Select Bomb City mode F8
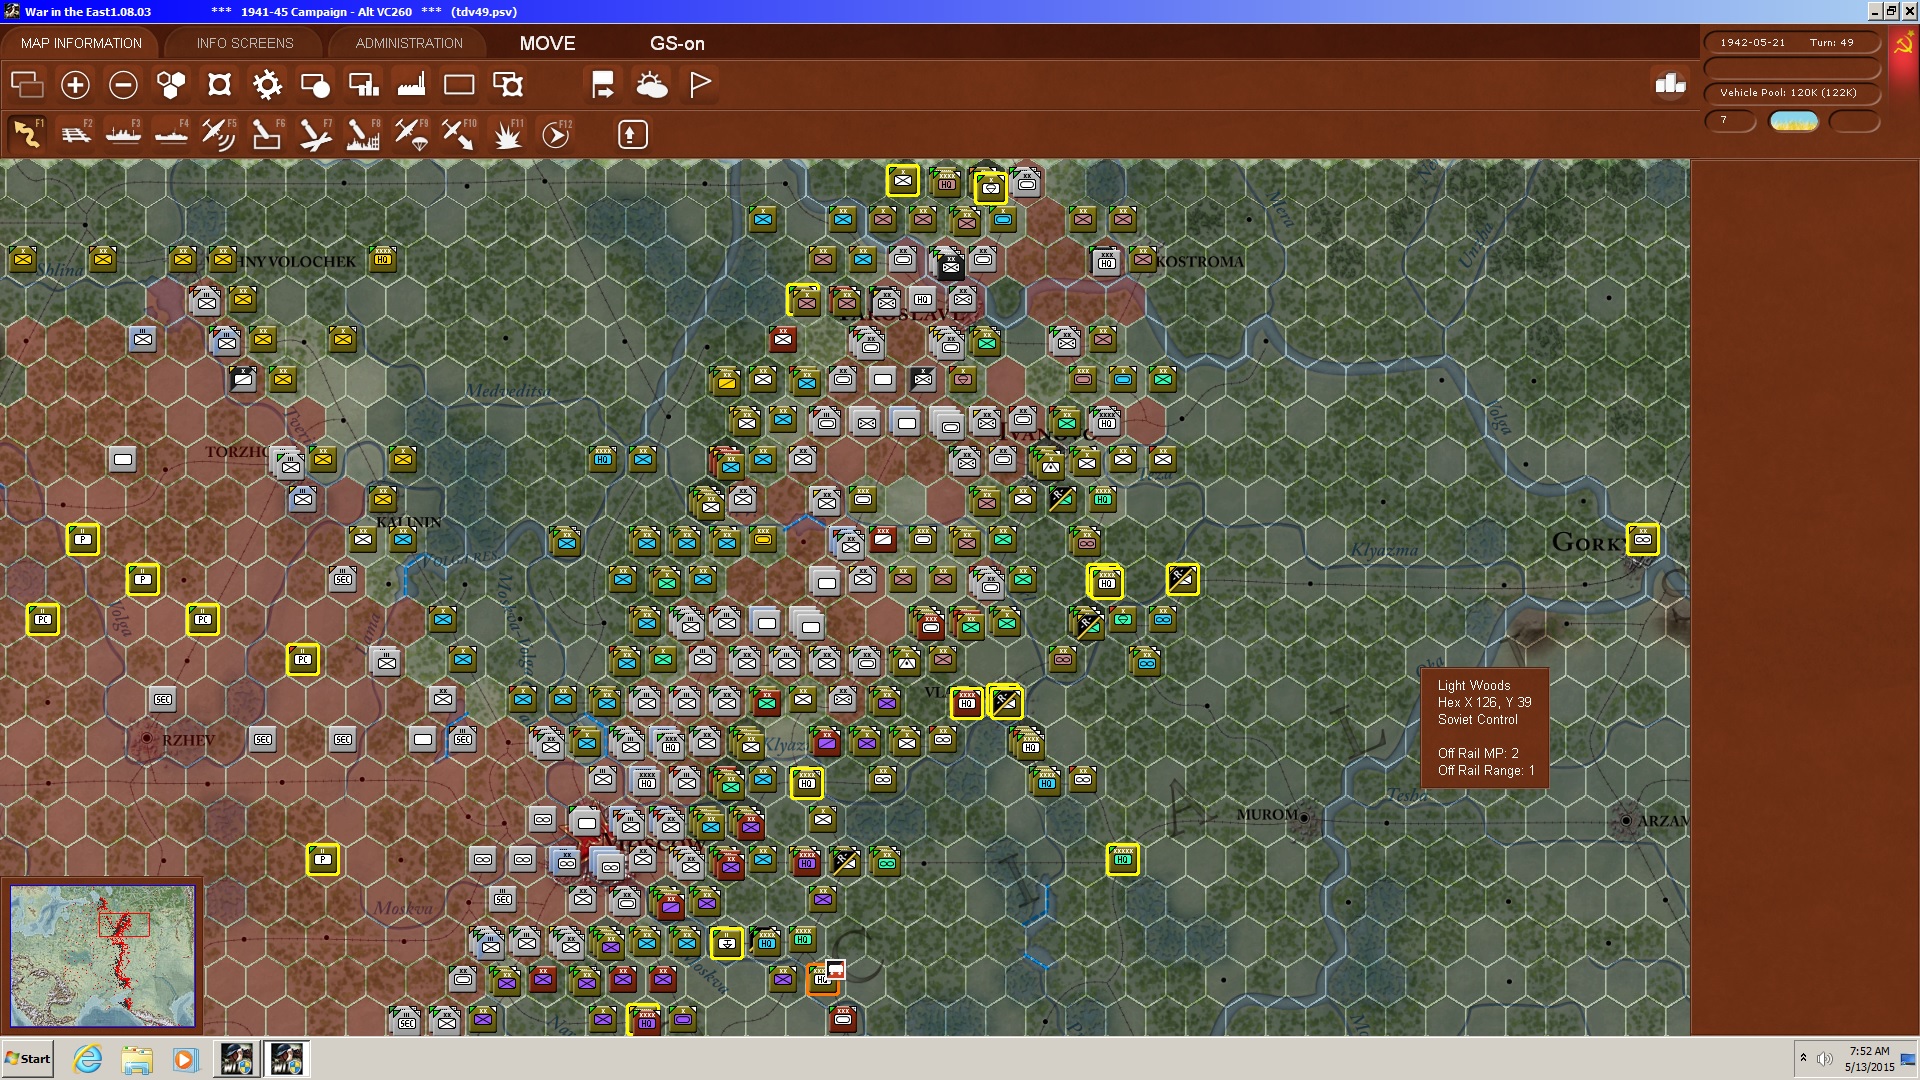The height and width of the screenshot is (1080, 1920). (x=363, y=133)
